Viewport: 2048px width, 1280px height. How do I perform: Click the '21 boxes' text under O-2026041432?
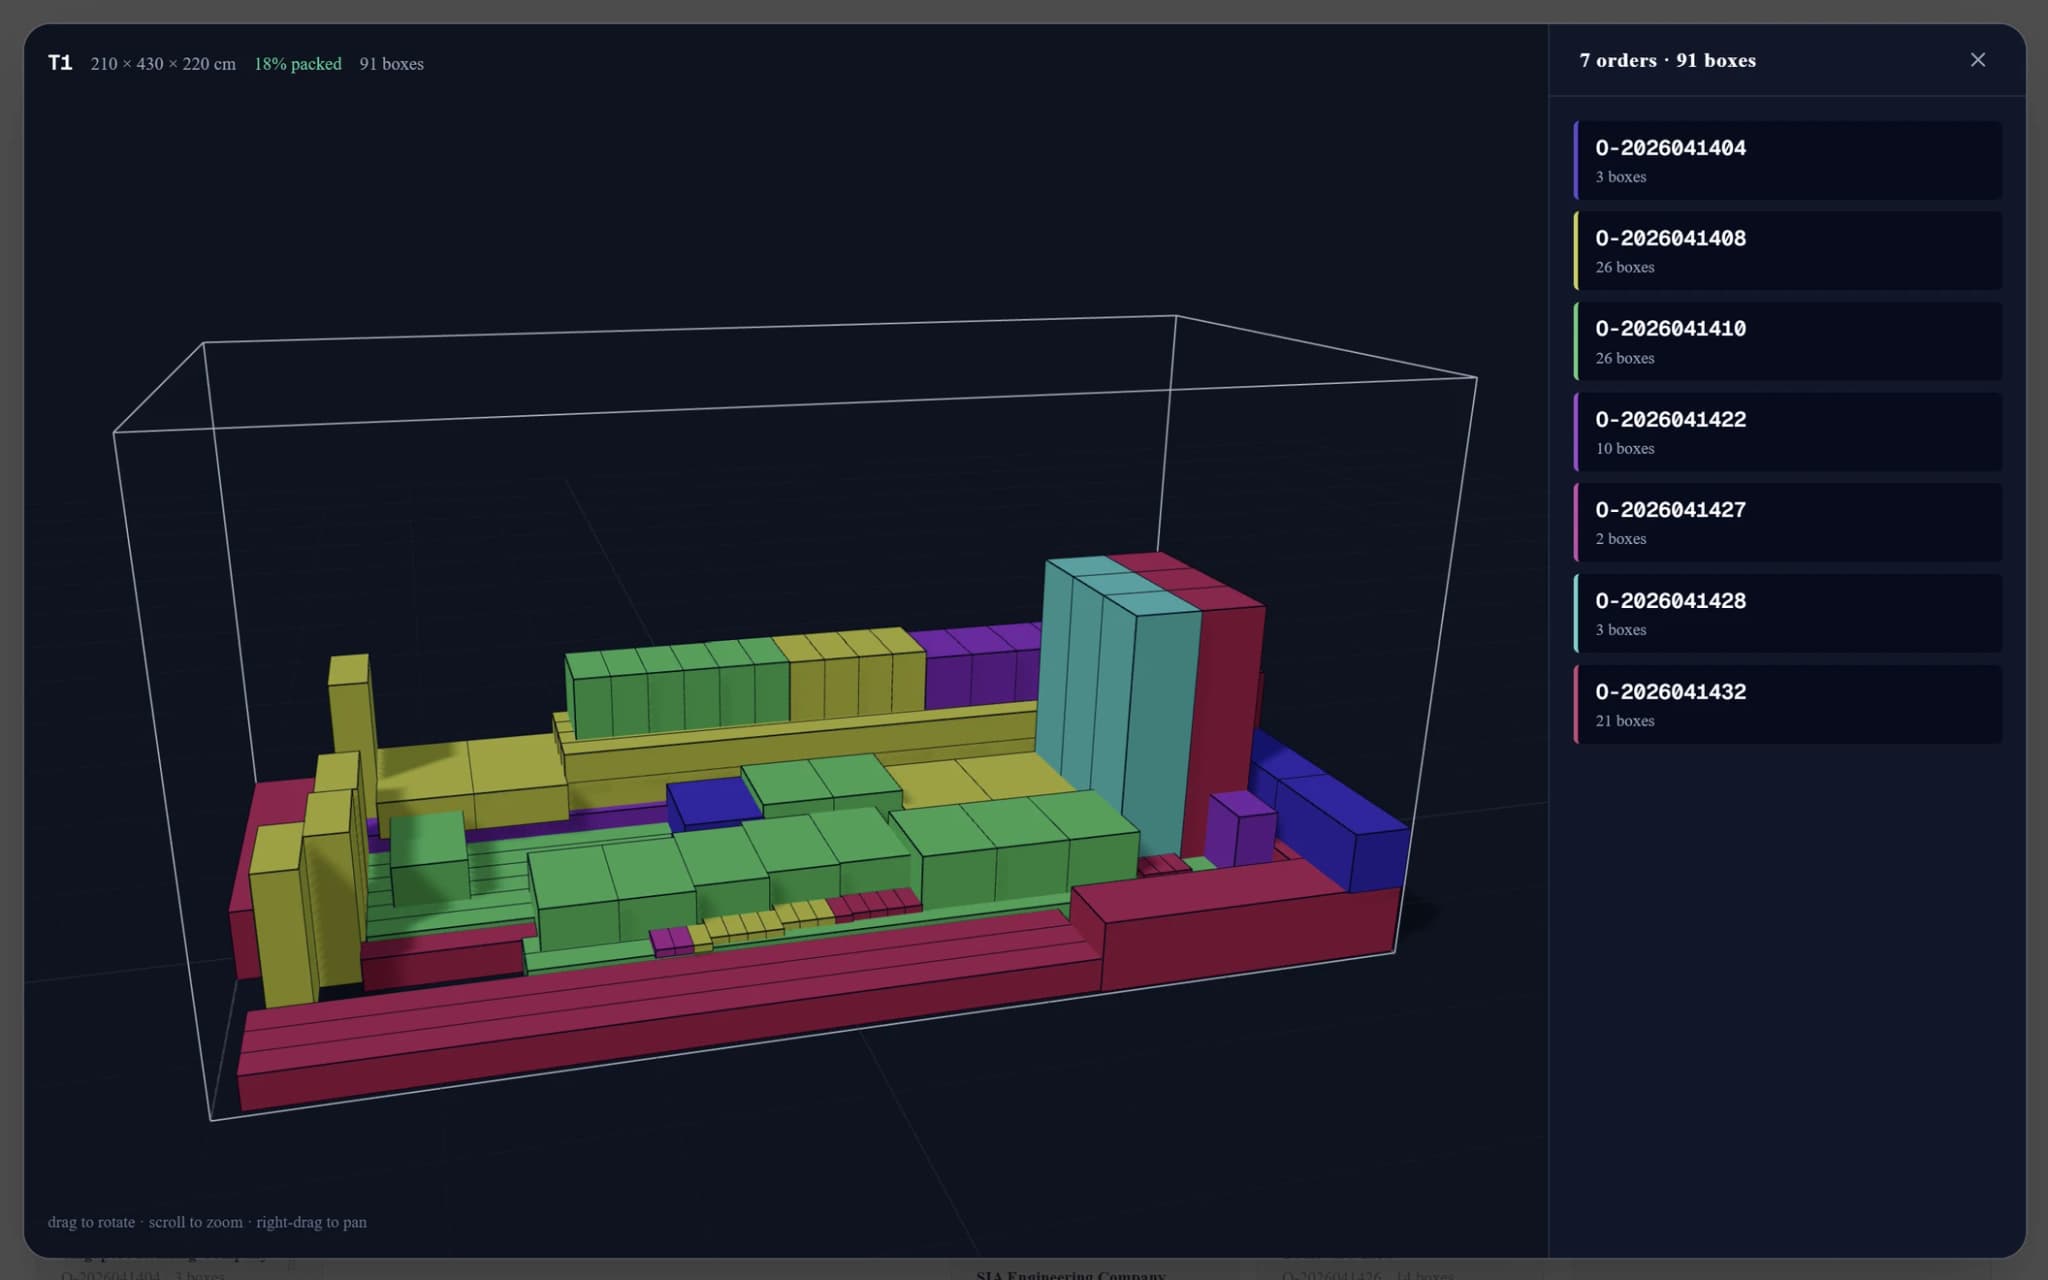click(x=1624, y=721)
